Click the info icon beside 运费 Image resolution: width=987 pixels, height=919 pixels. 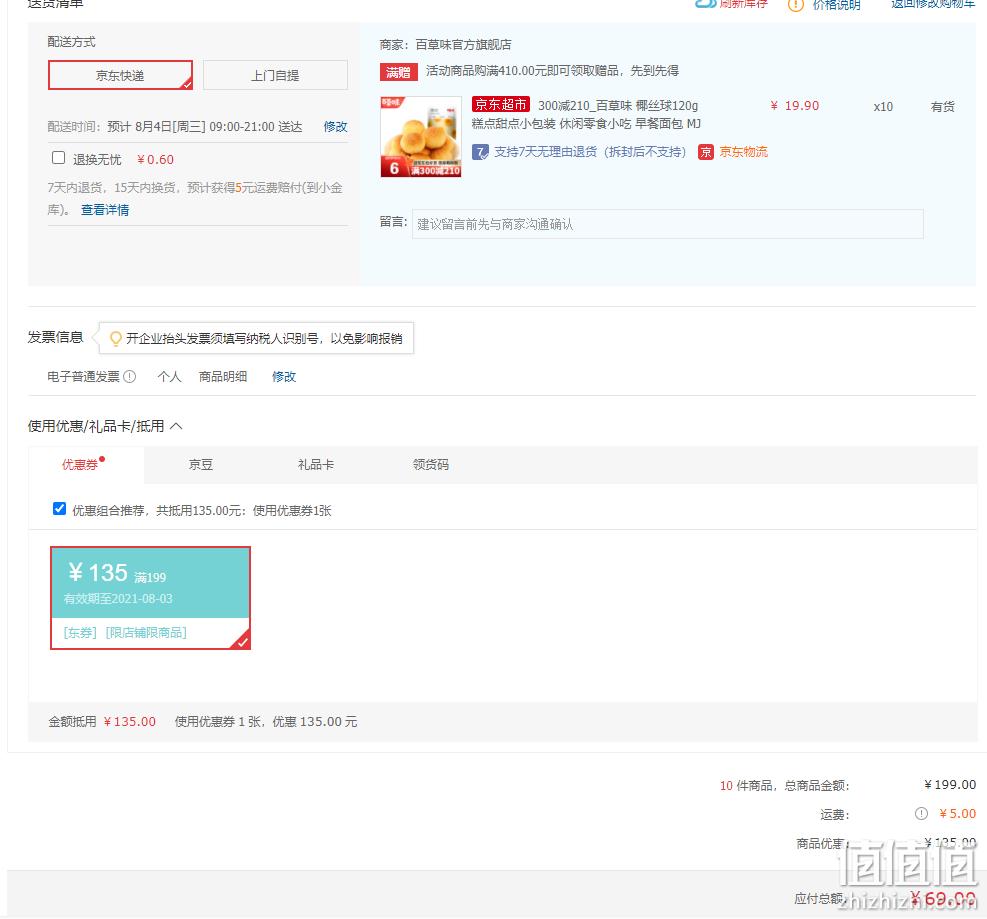[922, 814]
